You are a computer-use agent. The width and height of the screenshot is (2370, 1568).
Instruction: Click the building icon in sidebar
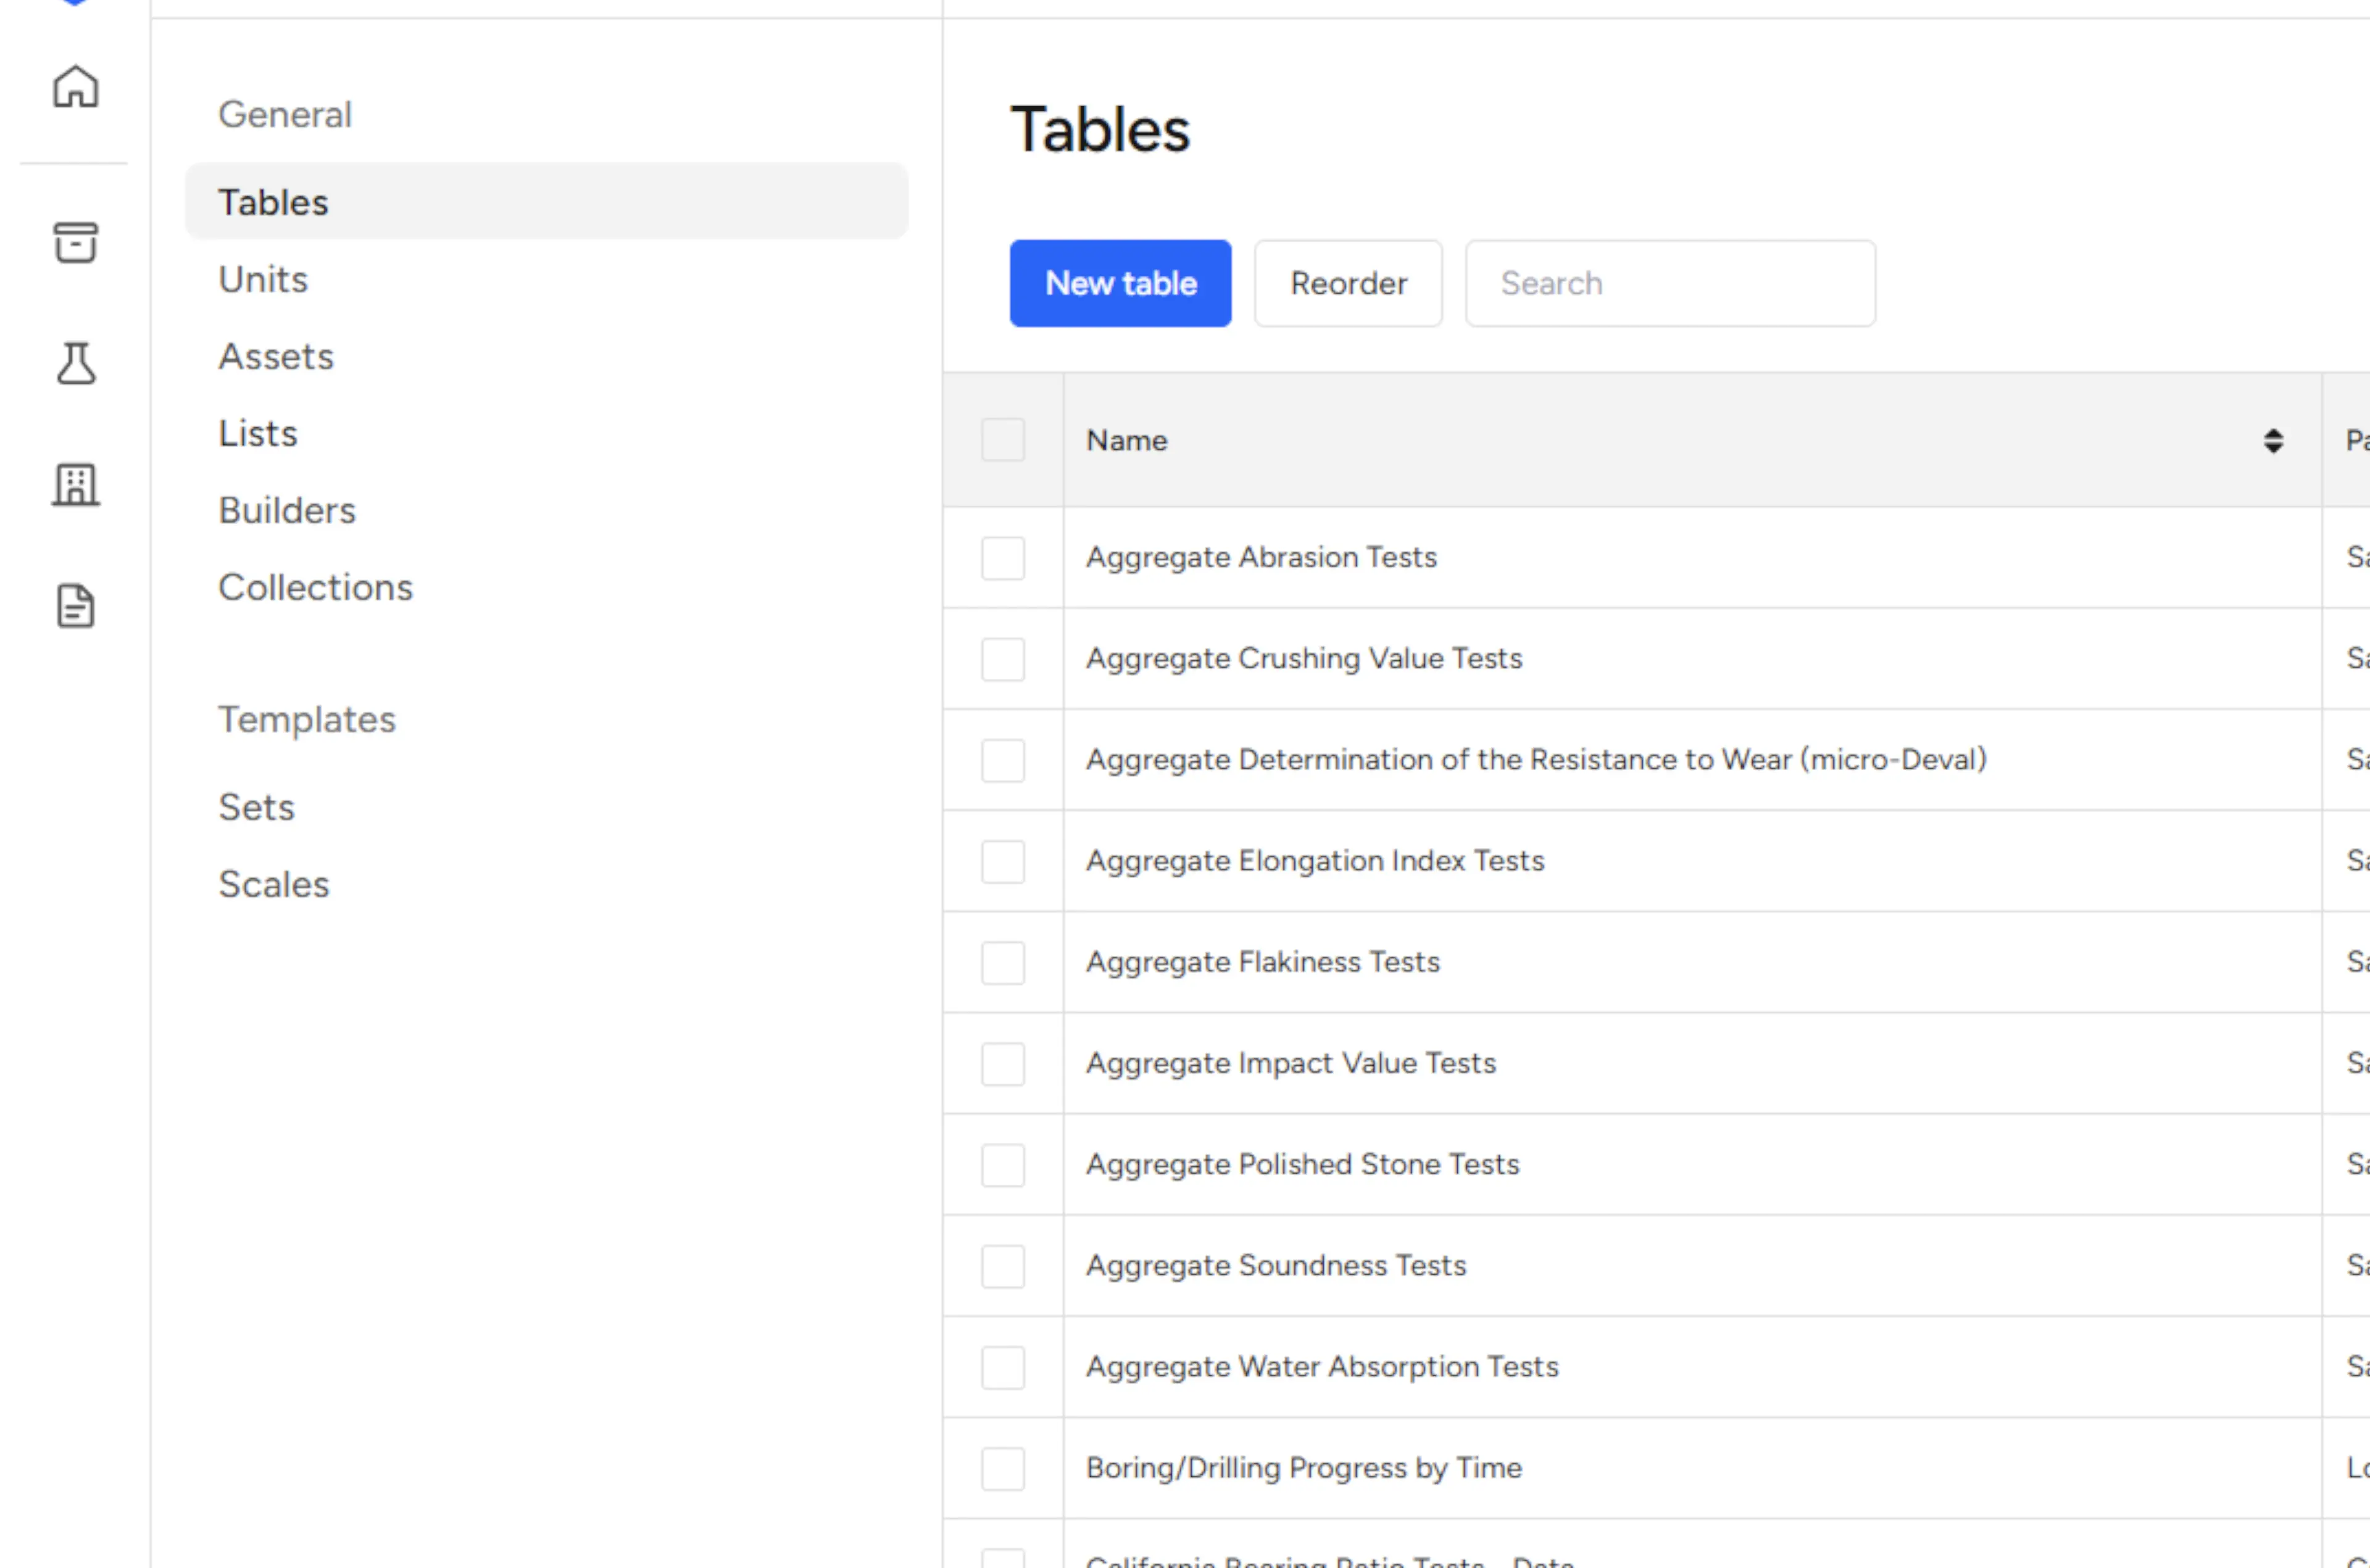coord(75,485)
